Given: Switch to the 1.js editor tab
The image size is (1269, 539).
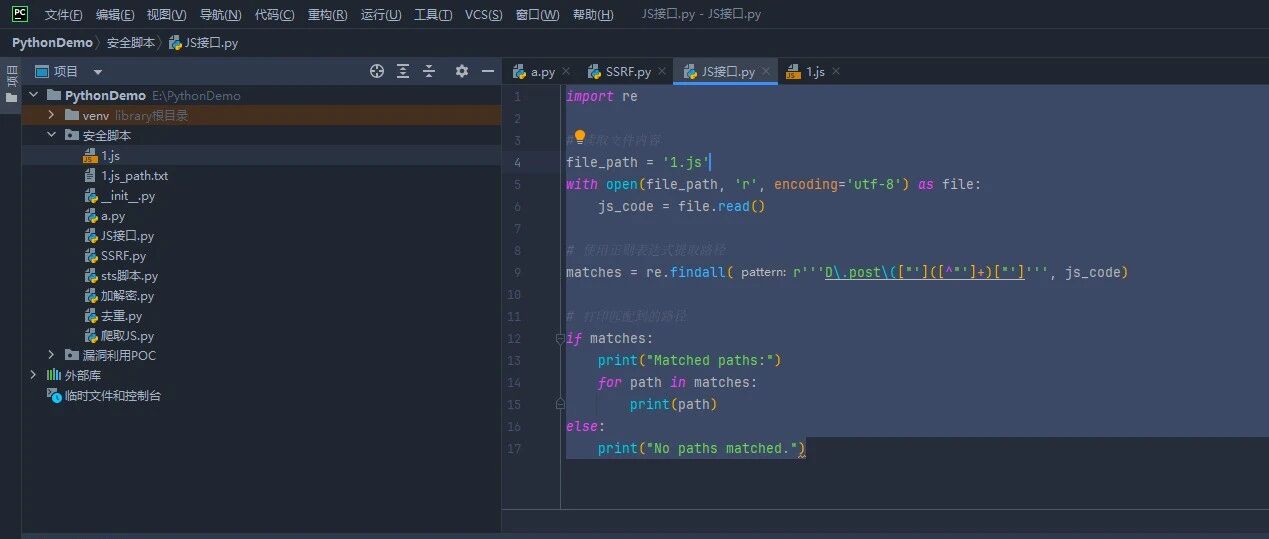Looking at the screenshot, I should 806,71.
